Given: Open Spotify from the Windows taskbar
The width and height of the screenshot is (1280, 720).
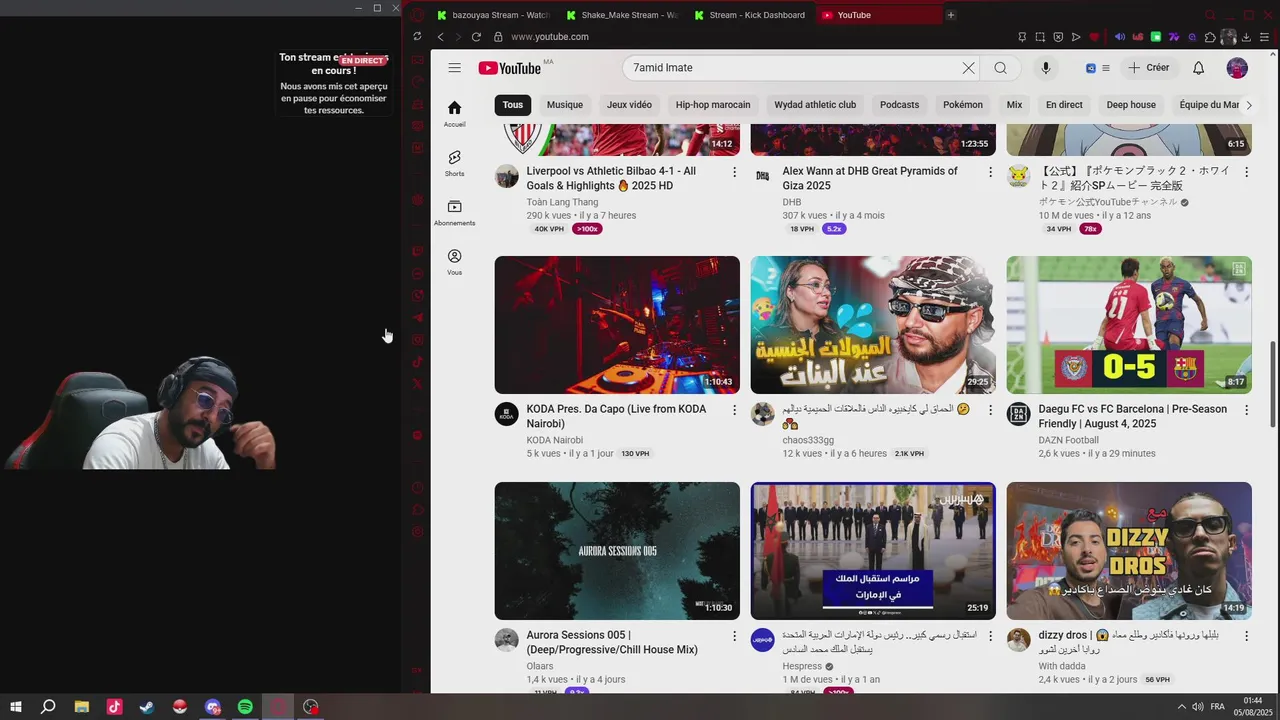Looking at the screenshot, I should 245,707.
